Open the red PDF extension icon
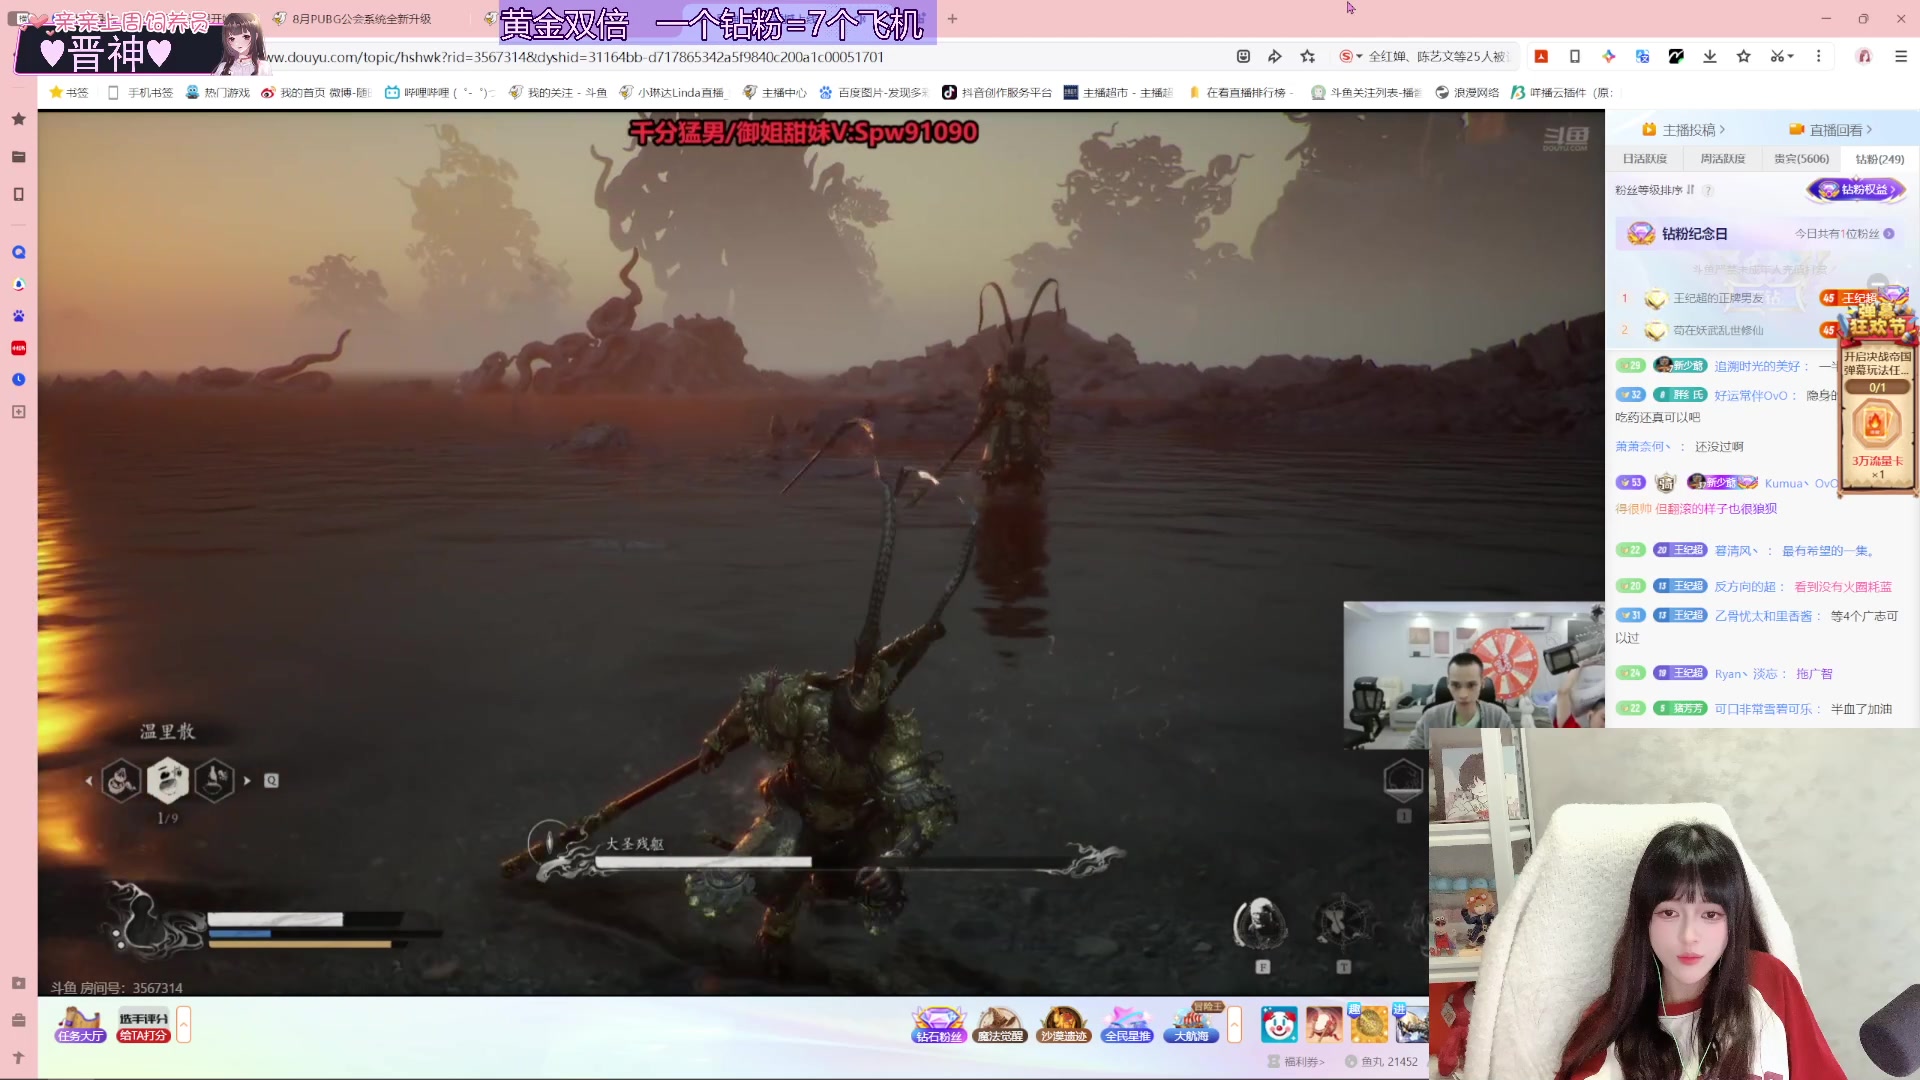Screen dimensions: 1920x1080 (x=1541, y=57)
